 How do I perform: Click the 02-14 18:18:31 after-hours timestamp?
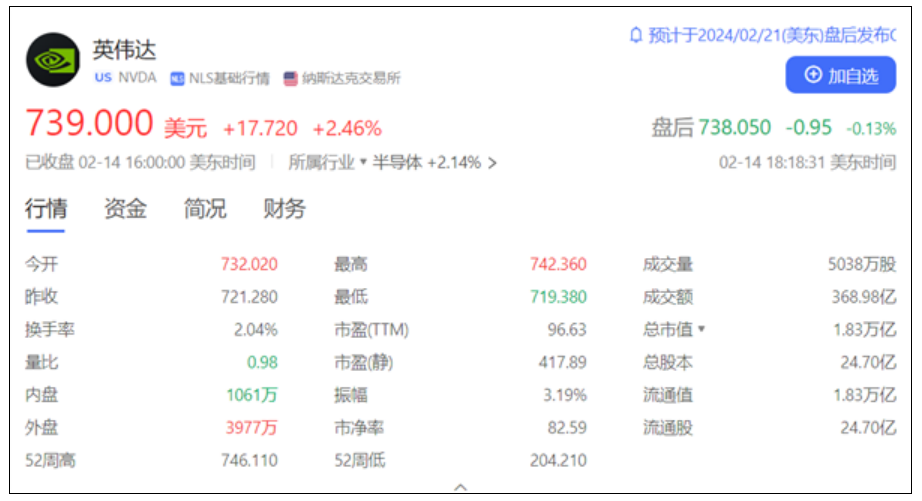(807, 162)
